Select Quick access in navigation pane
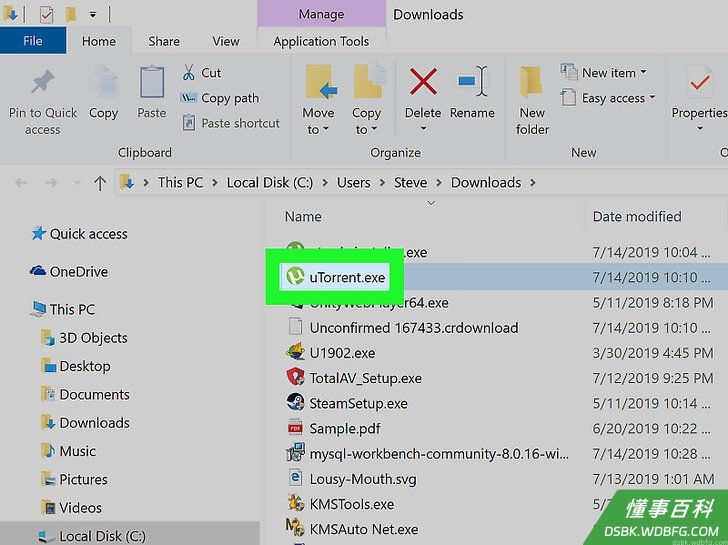The width and height of the screenshot is (728, 545). click(x=79, y=234)
